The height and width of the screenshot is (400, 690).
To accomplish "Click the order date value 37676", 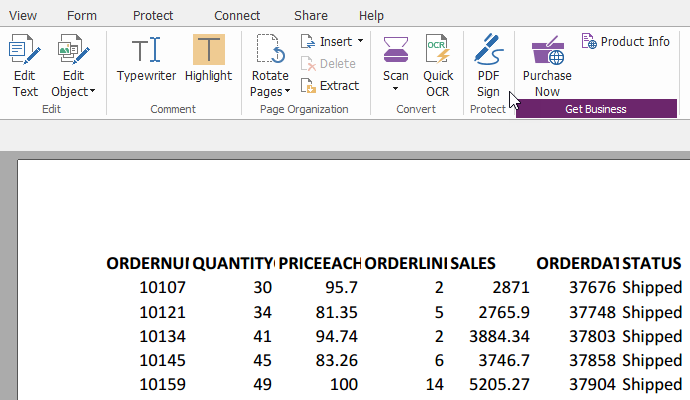I will click(592, 288).
